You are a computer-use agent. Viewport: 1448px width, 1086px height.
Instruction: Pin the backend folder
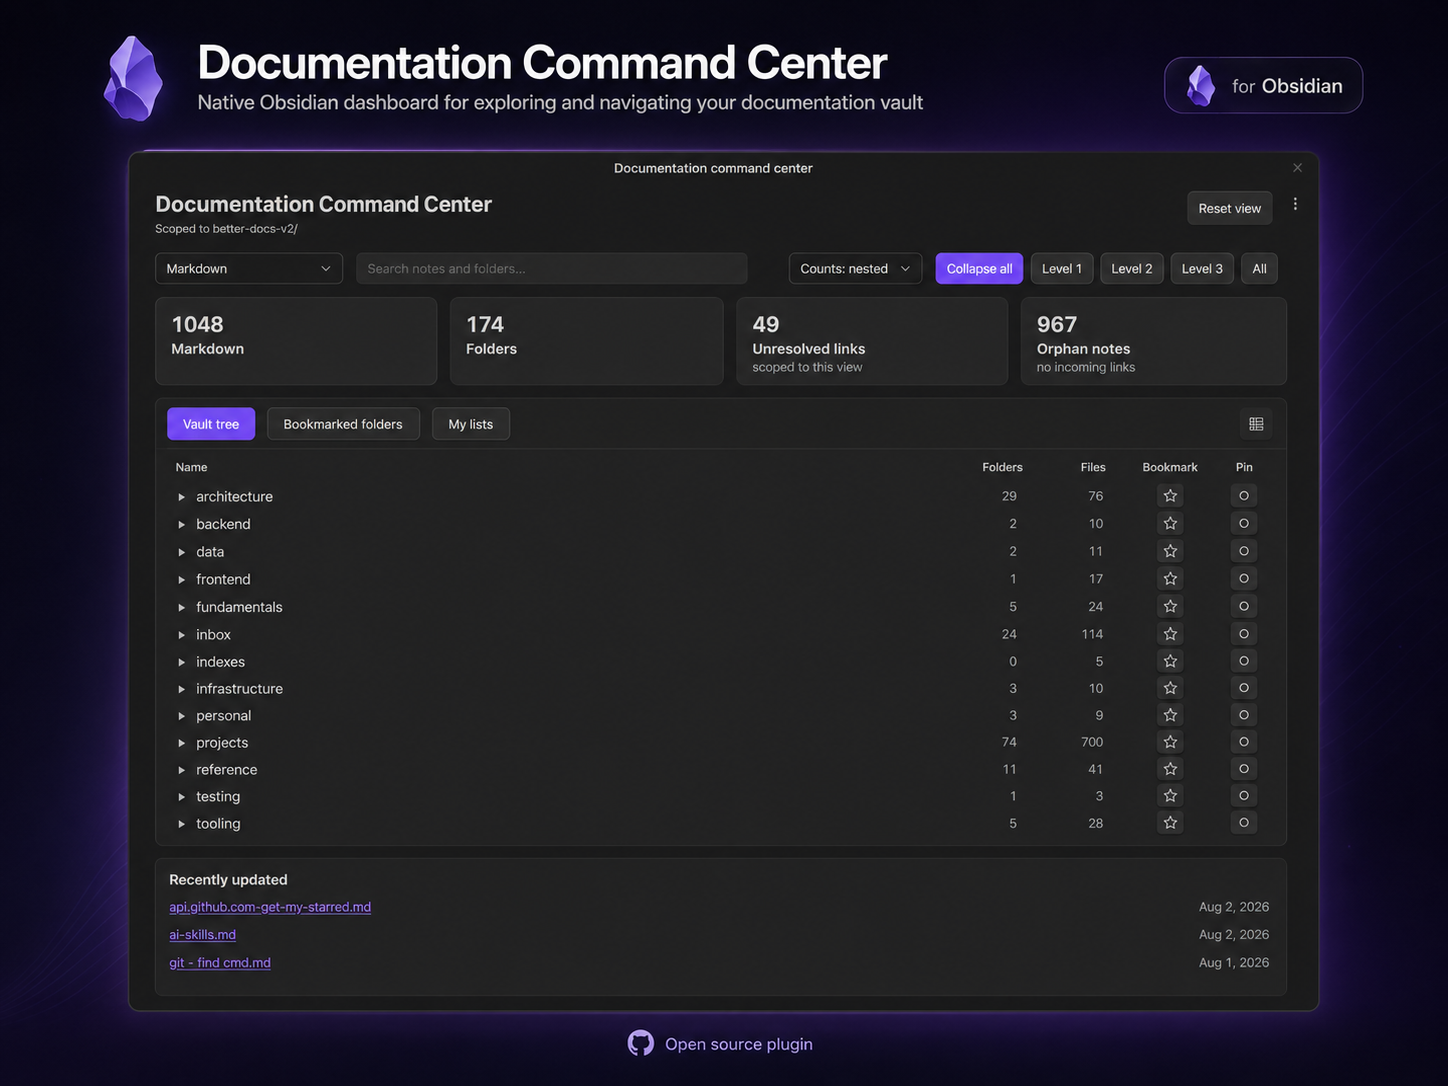point(1244,523)
